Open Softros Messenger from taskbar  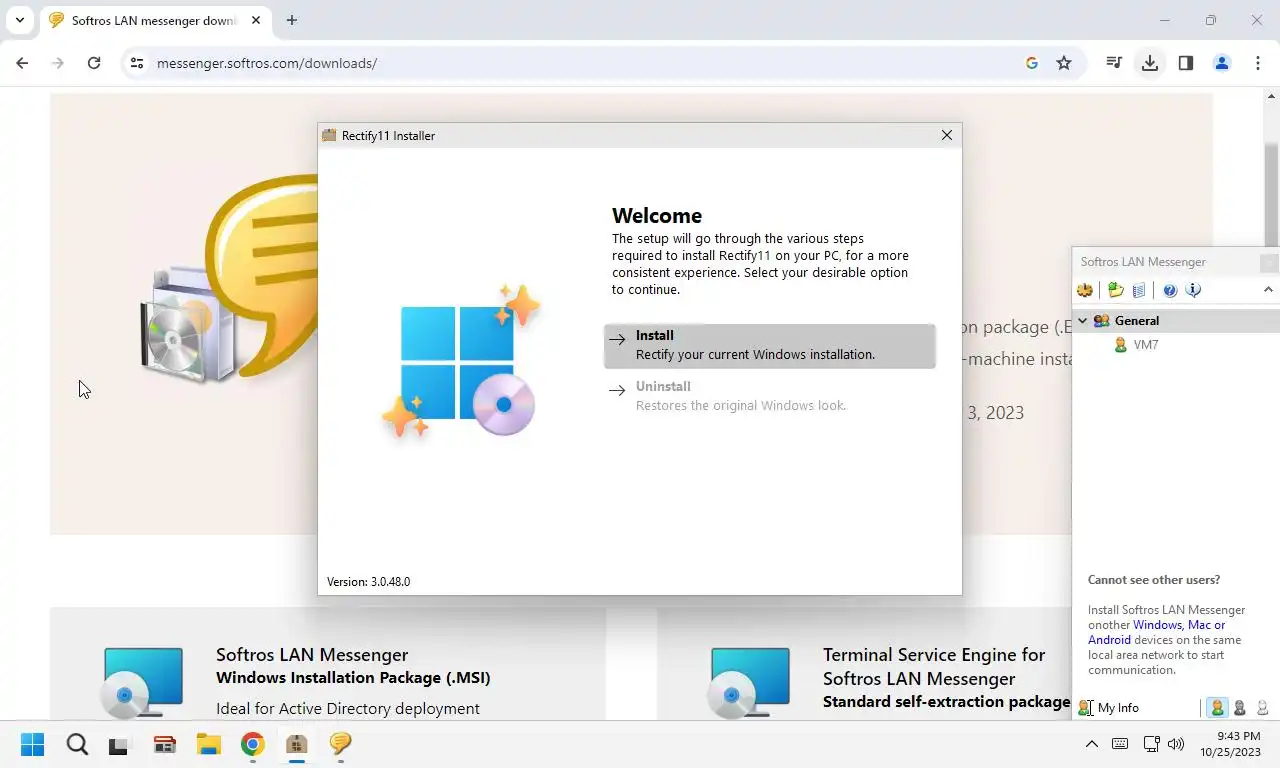pyautogui.click(x=340, y=744)
